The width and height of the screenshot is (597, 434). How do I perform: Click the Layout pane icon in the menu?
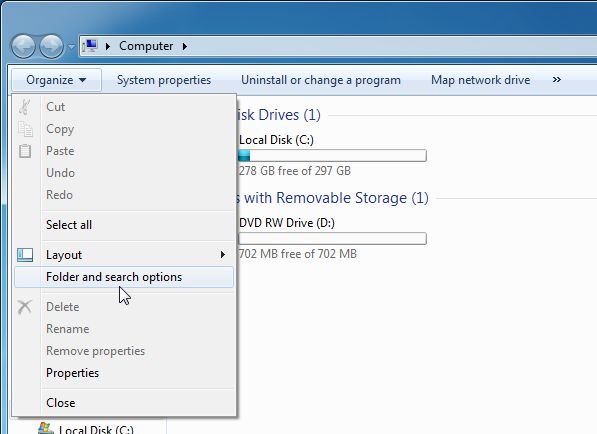tap(25, 255)
